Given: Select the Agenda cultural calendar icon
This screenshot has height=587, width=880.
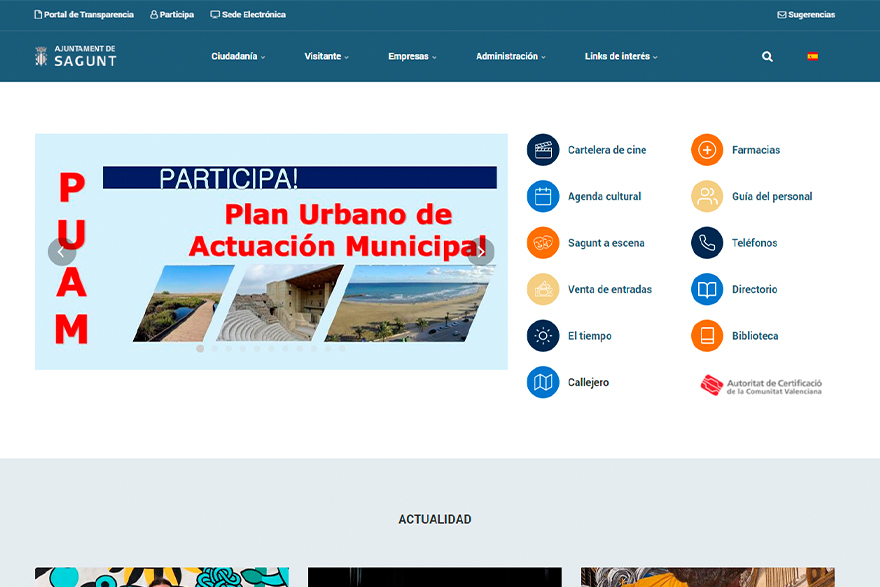Looking at the screenshot, I should click(543, 196).
